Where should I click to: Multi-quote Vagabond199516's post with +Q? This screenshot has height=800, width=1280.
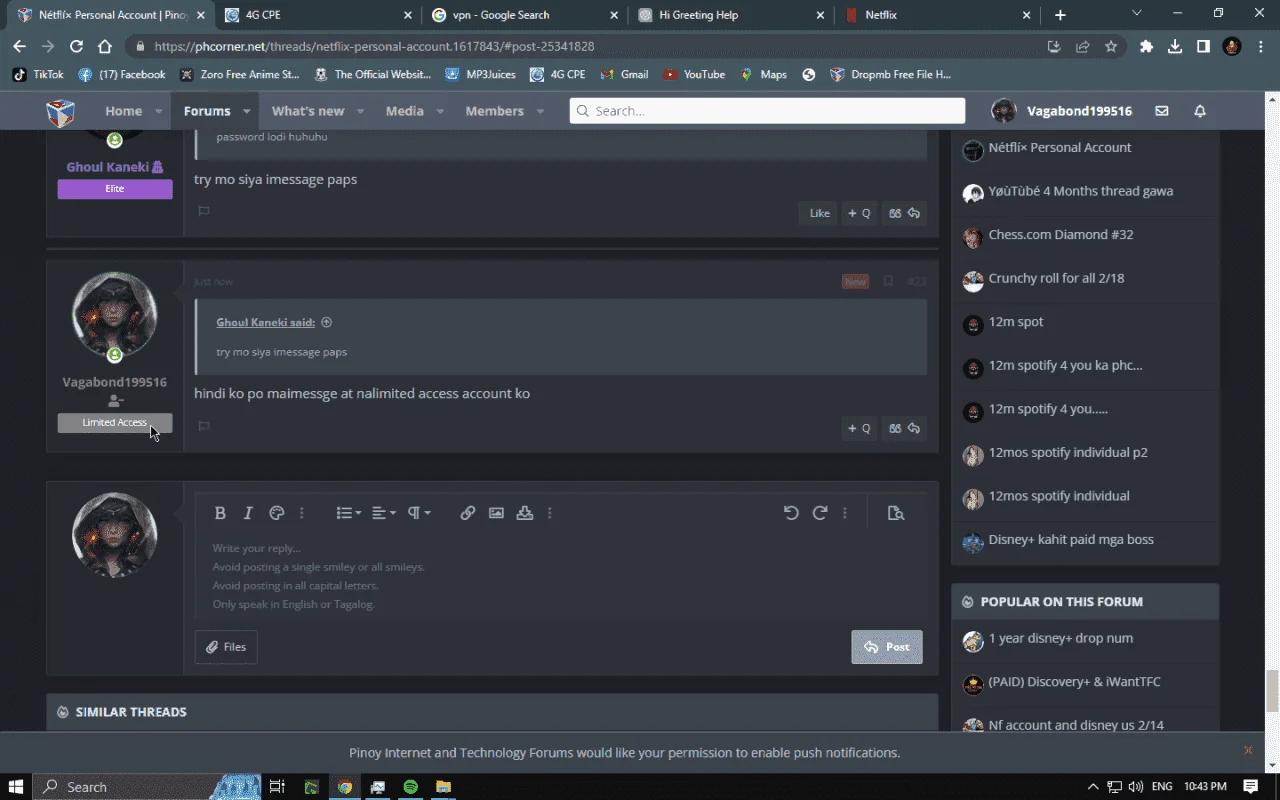coord(859,428)
